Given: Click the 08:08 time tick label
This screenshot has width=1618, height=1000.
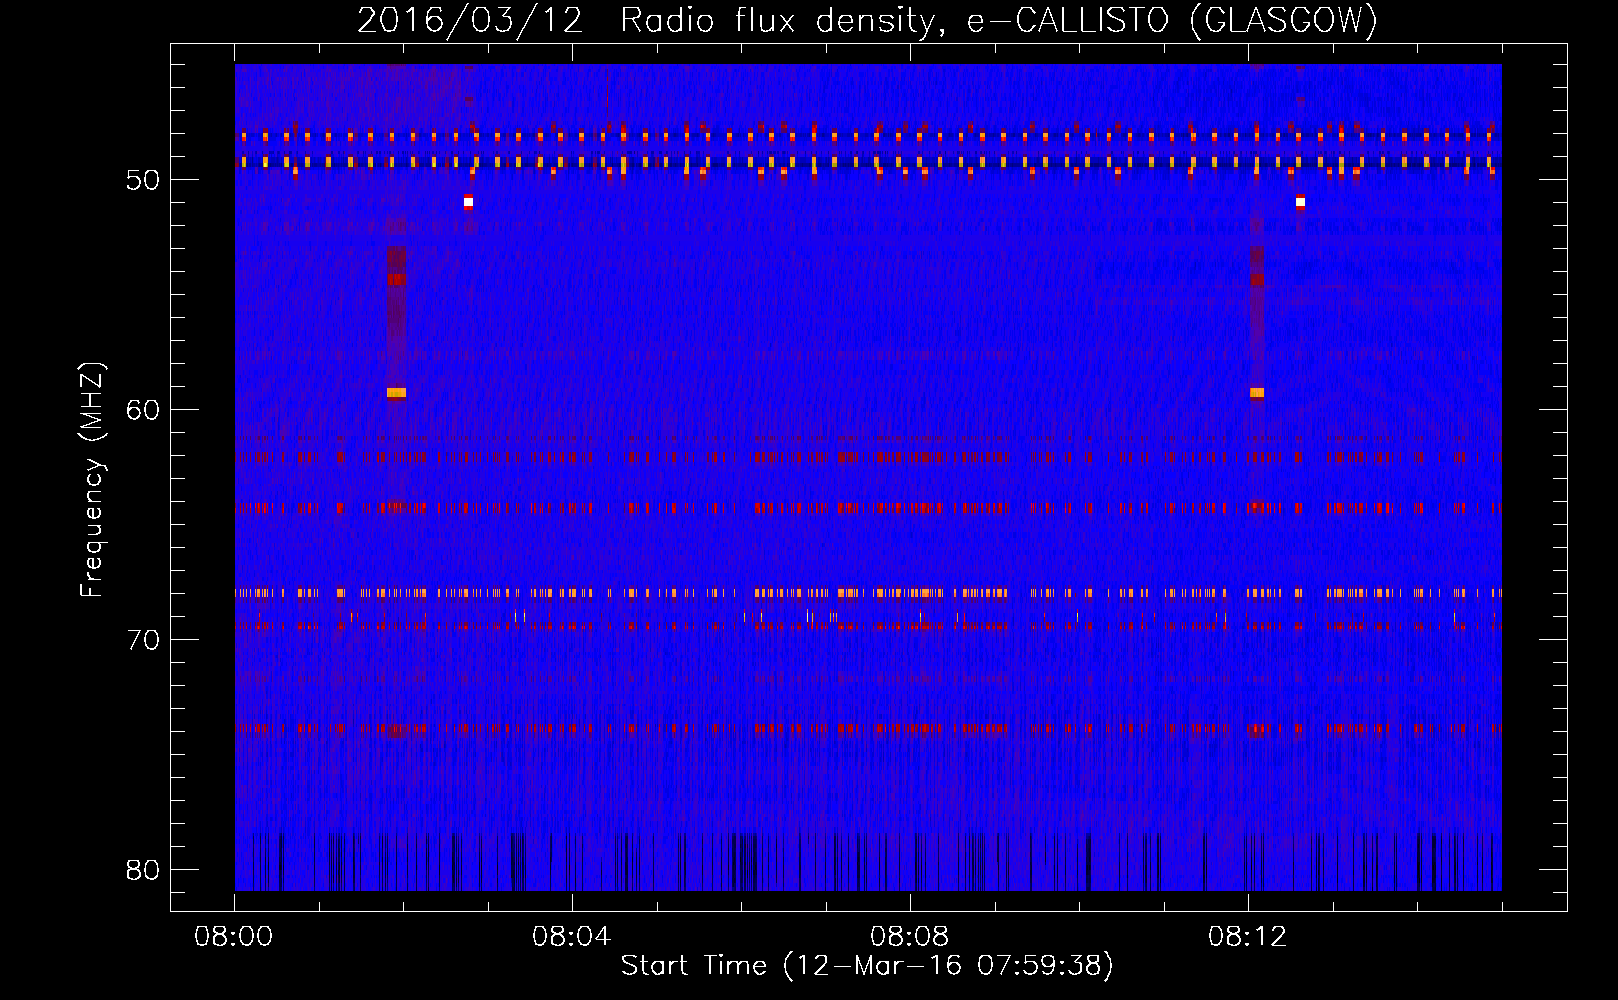Looking at the screenshot, I should coord(909,937).
